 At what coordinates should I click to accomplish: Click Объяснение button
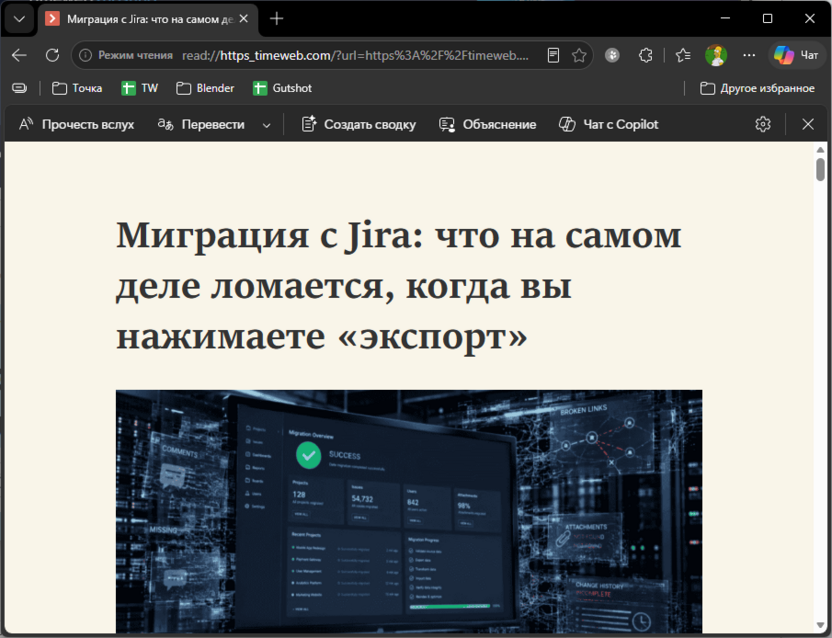coord(488,124)
